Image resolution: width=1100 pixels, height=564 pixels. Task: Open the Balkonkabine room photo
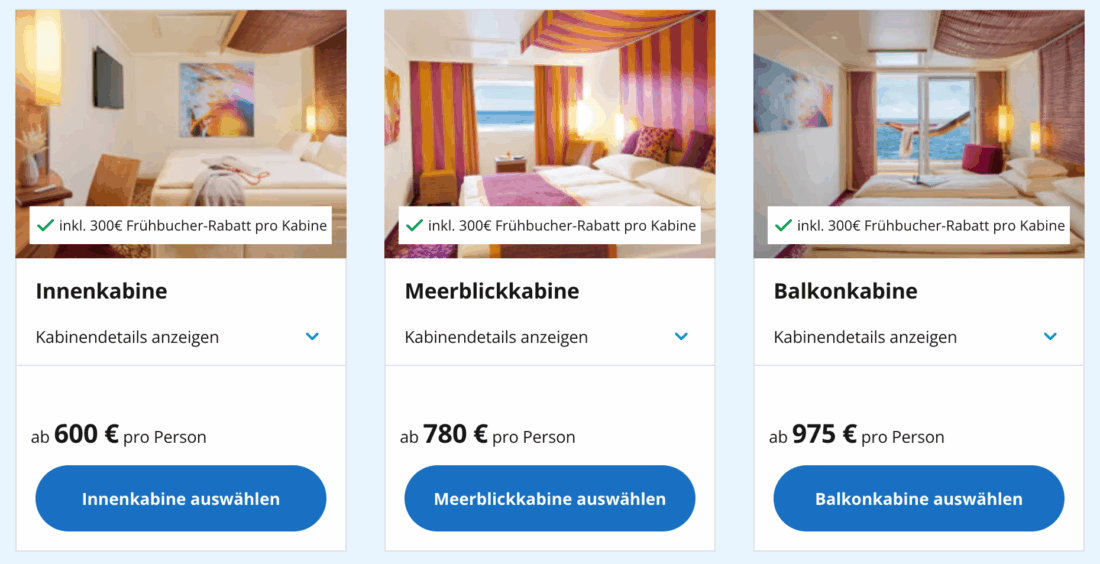tap(918, 110)
